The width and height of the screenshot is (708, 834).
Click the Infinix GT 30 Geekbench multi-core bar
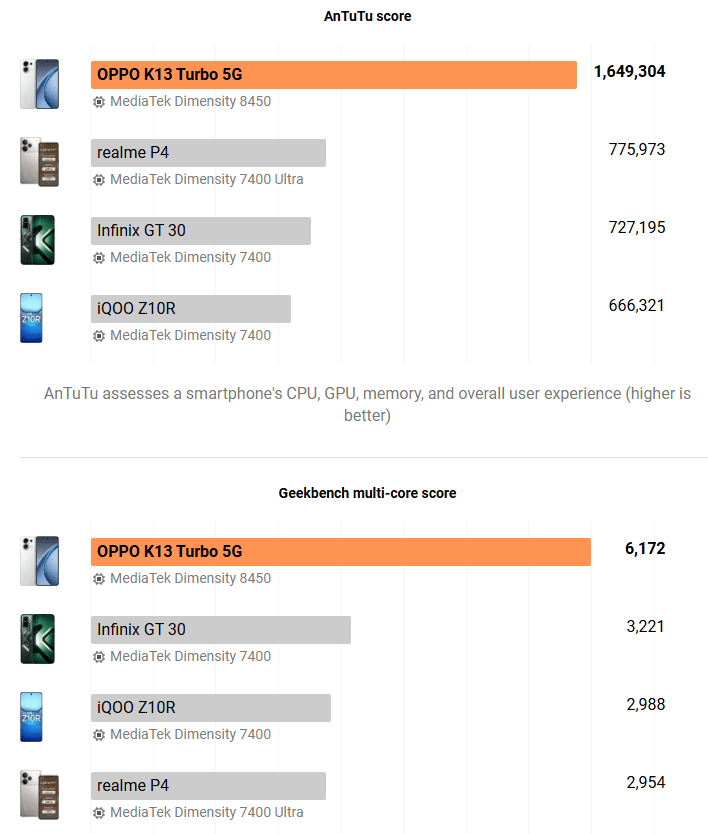tap(220, 630)
